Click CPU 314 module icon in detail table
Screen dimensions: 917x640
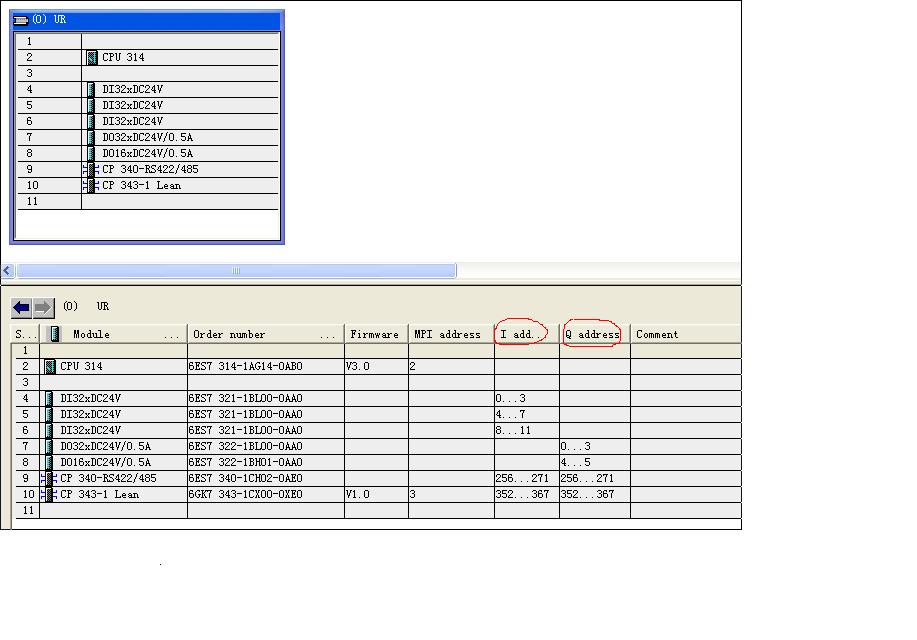click(50, 366)
